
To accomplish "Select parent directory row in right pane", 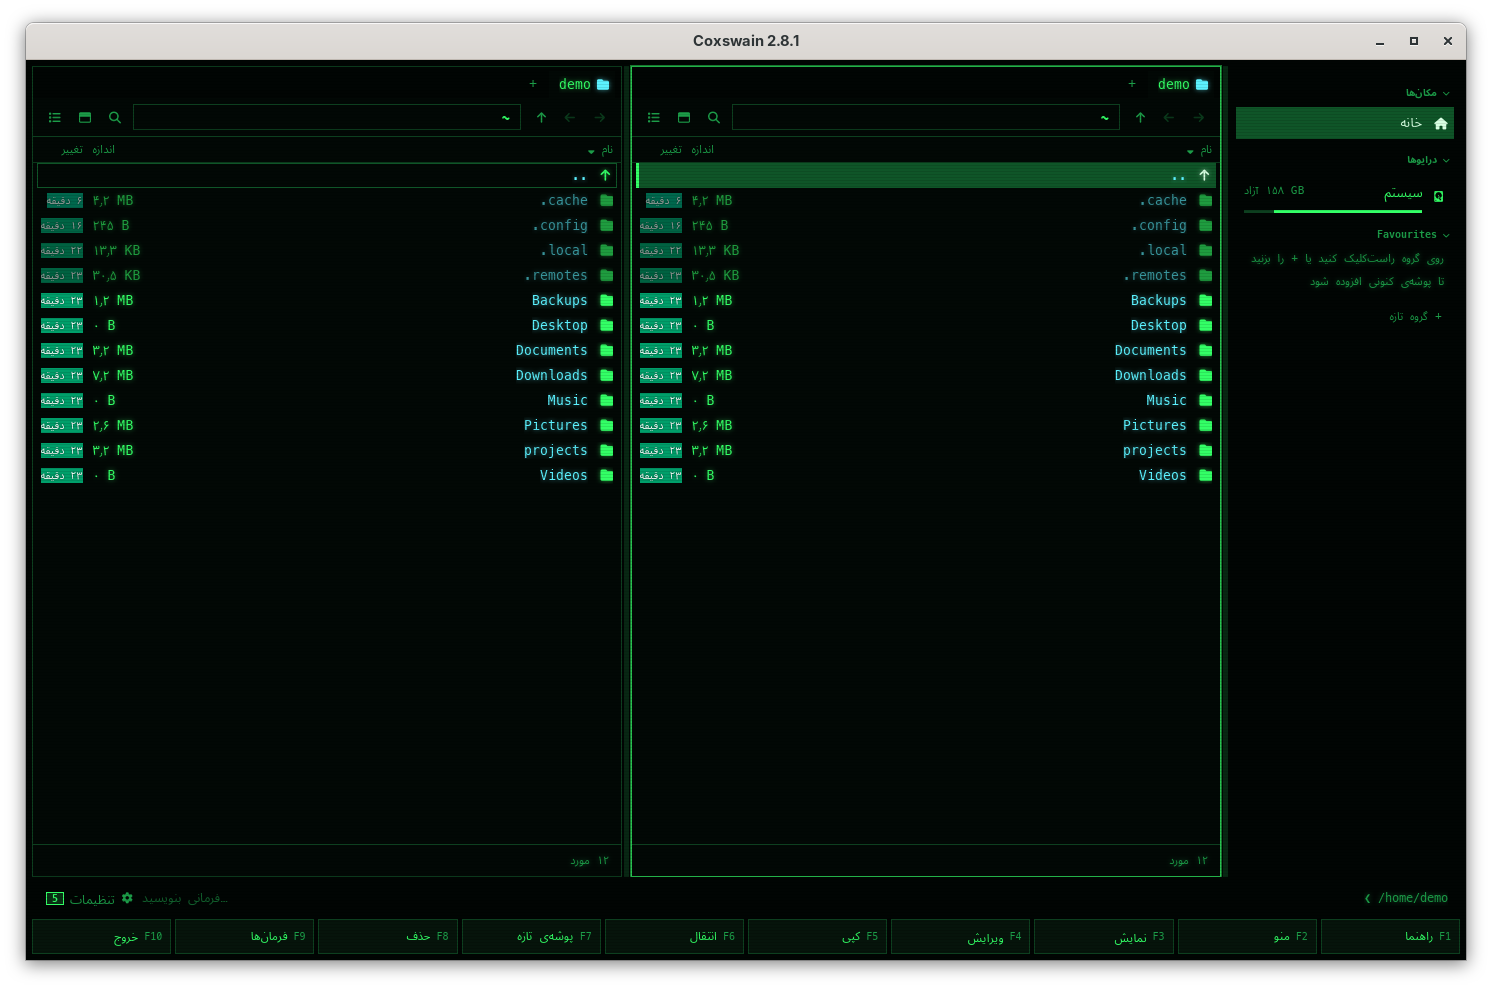I will (926, 175).
